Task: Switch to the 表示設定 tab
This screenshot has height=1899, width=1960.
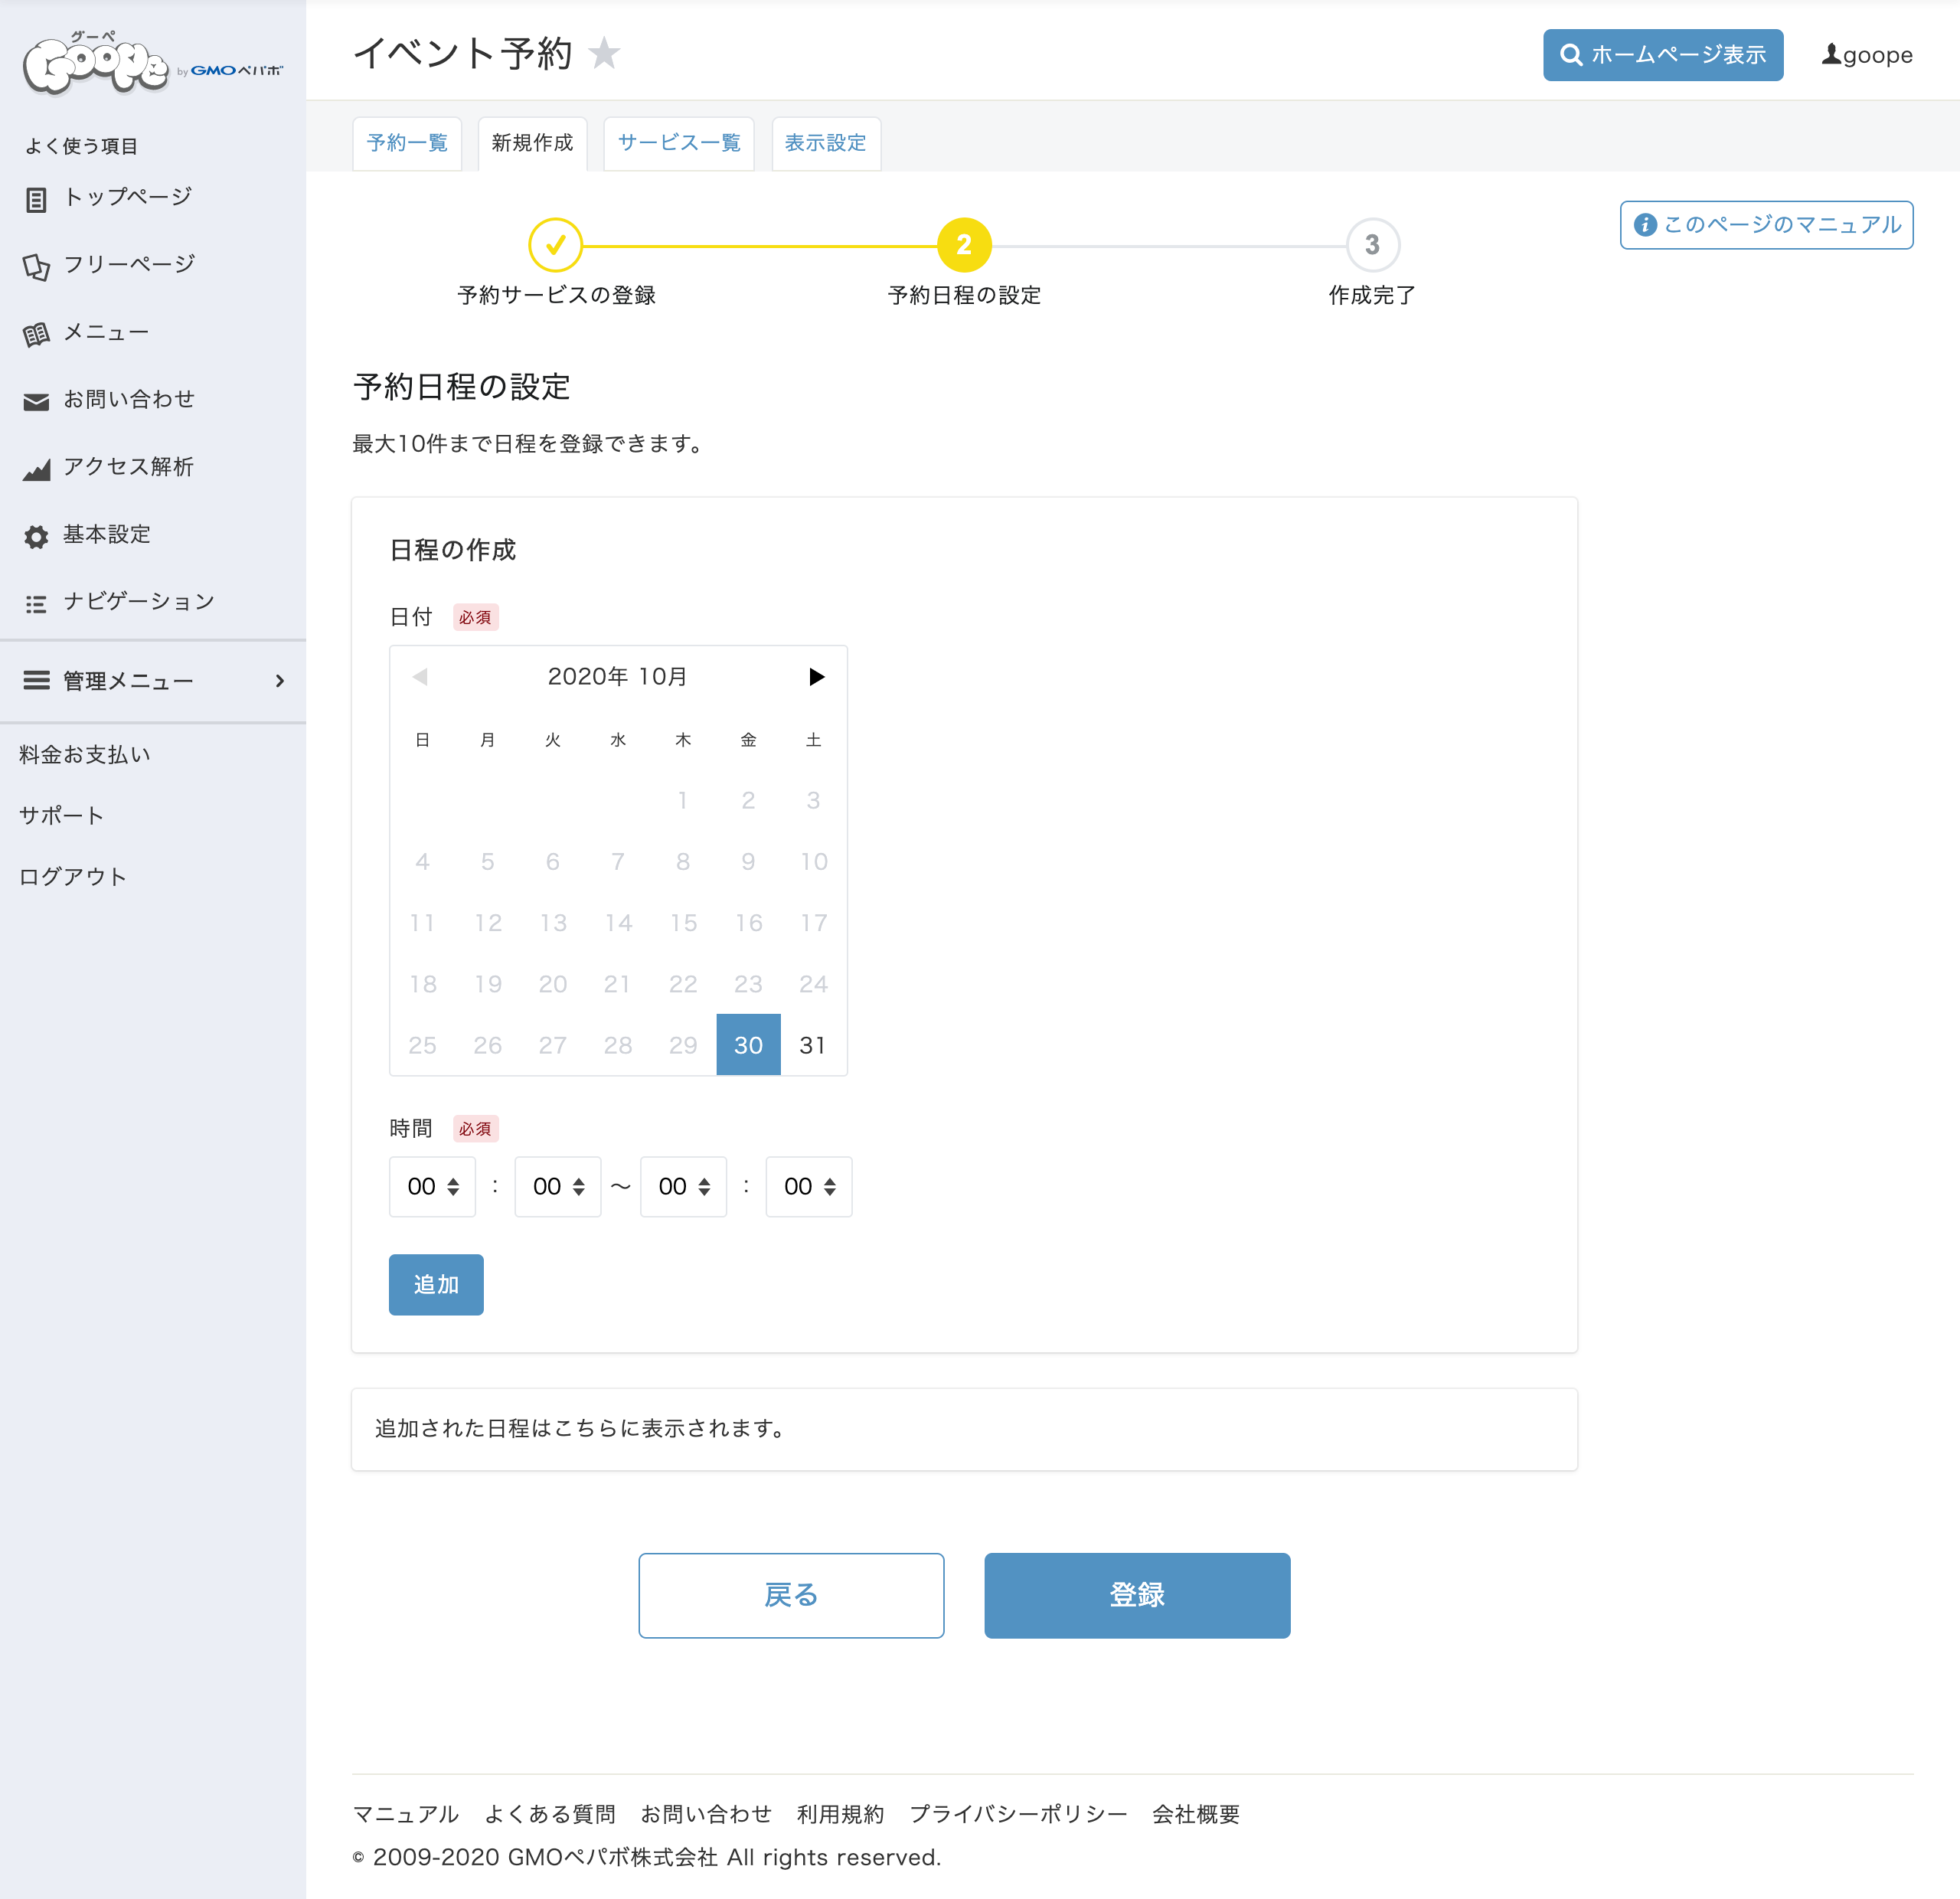Action: (x=826, y=143)
